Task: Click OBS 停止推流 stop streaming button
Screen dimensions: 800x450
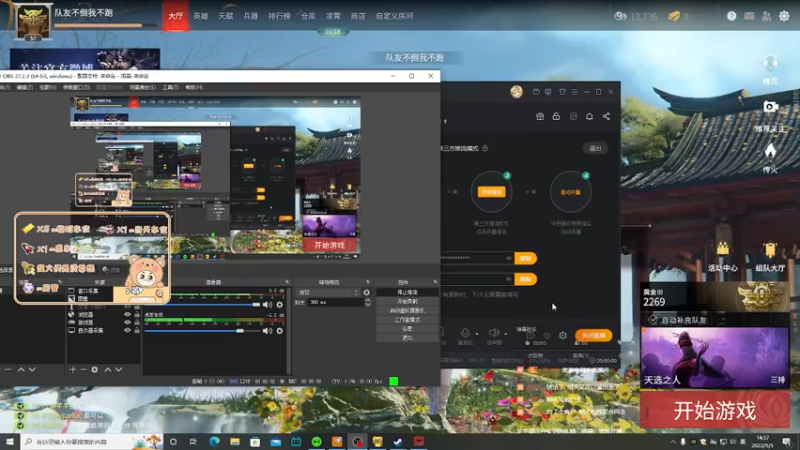Action: pyautogui.click(x=407, y=292)
